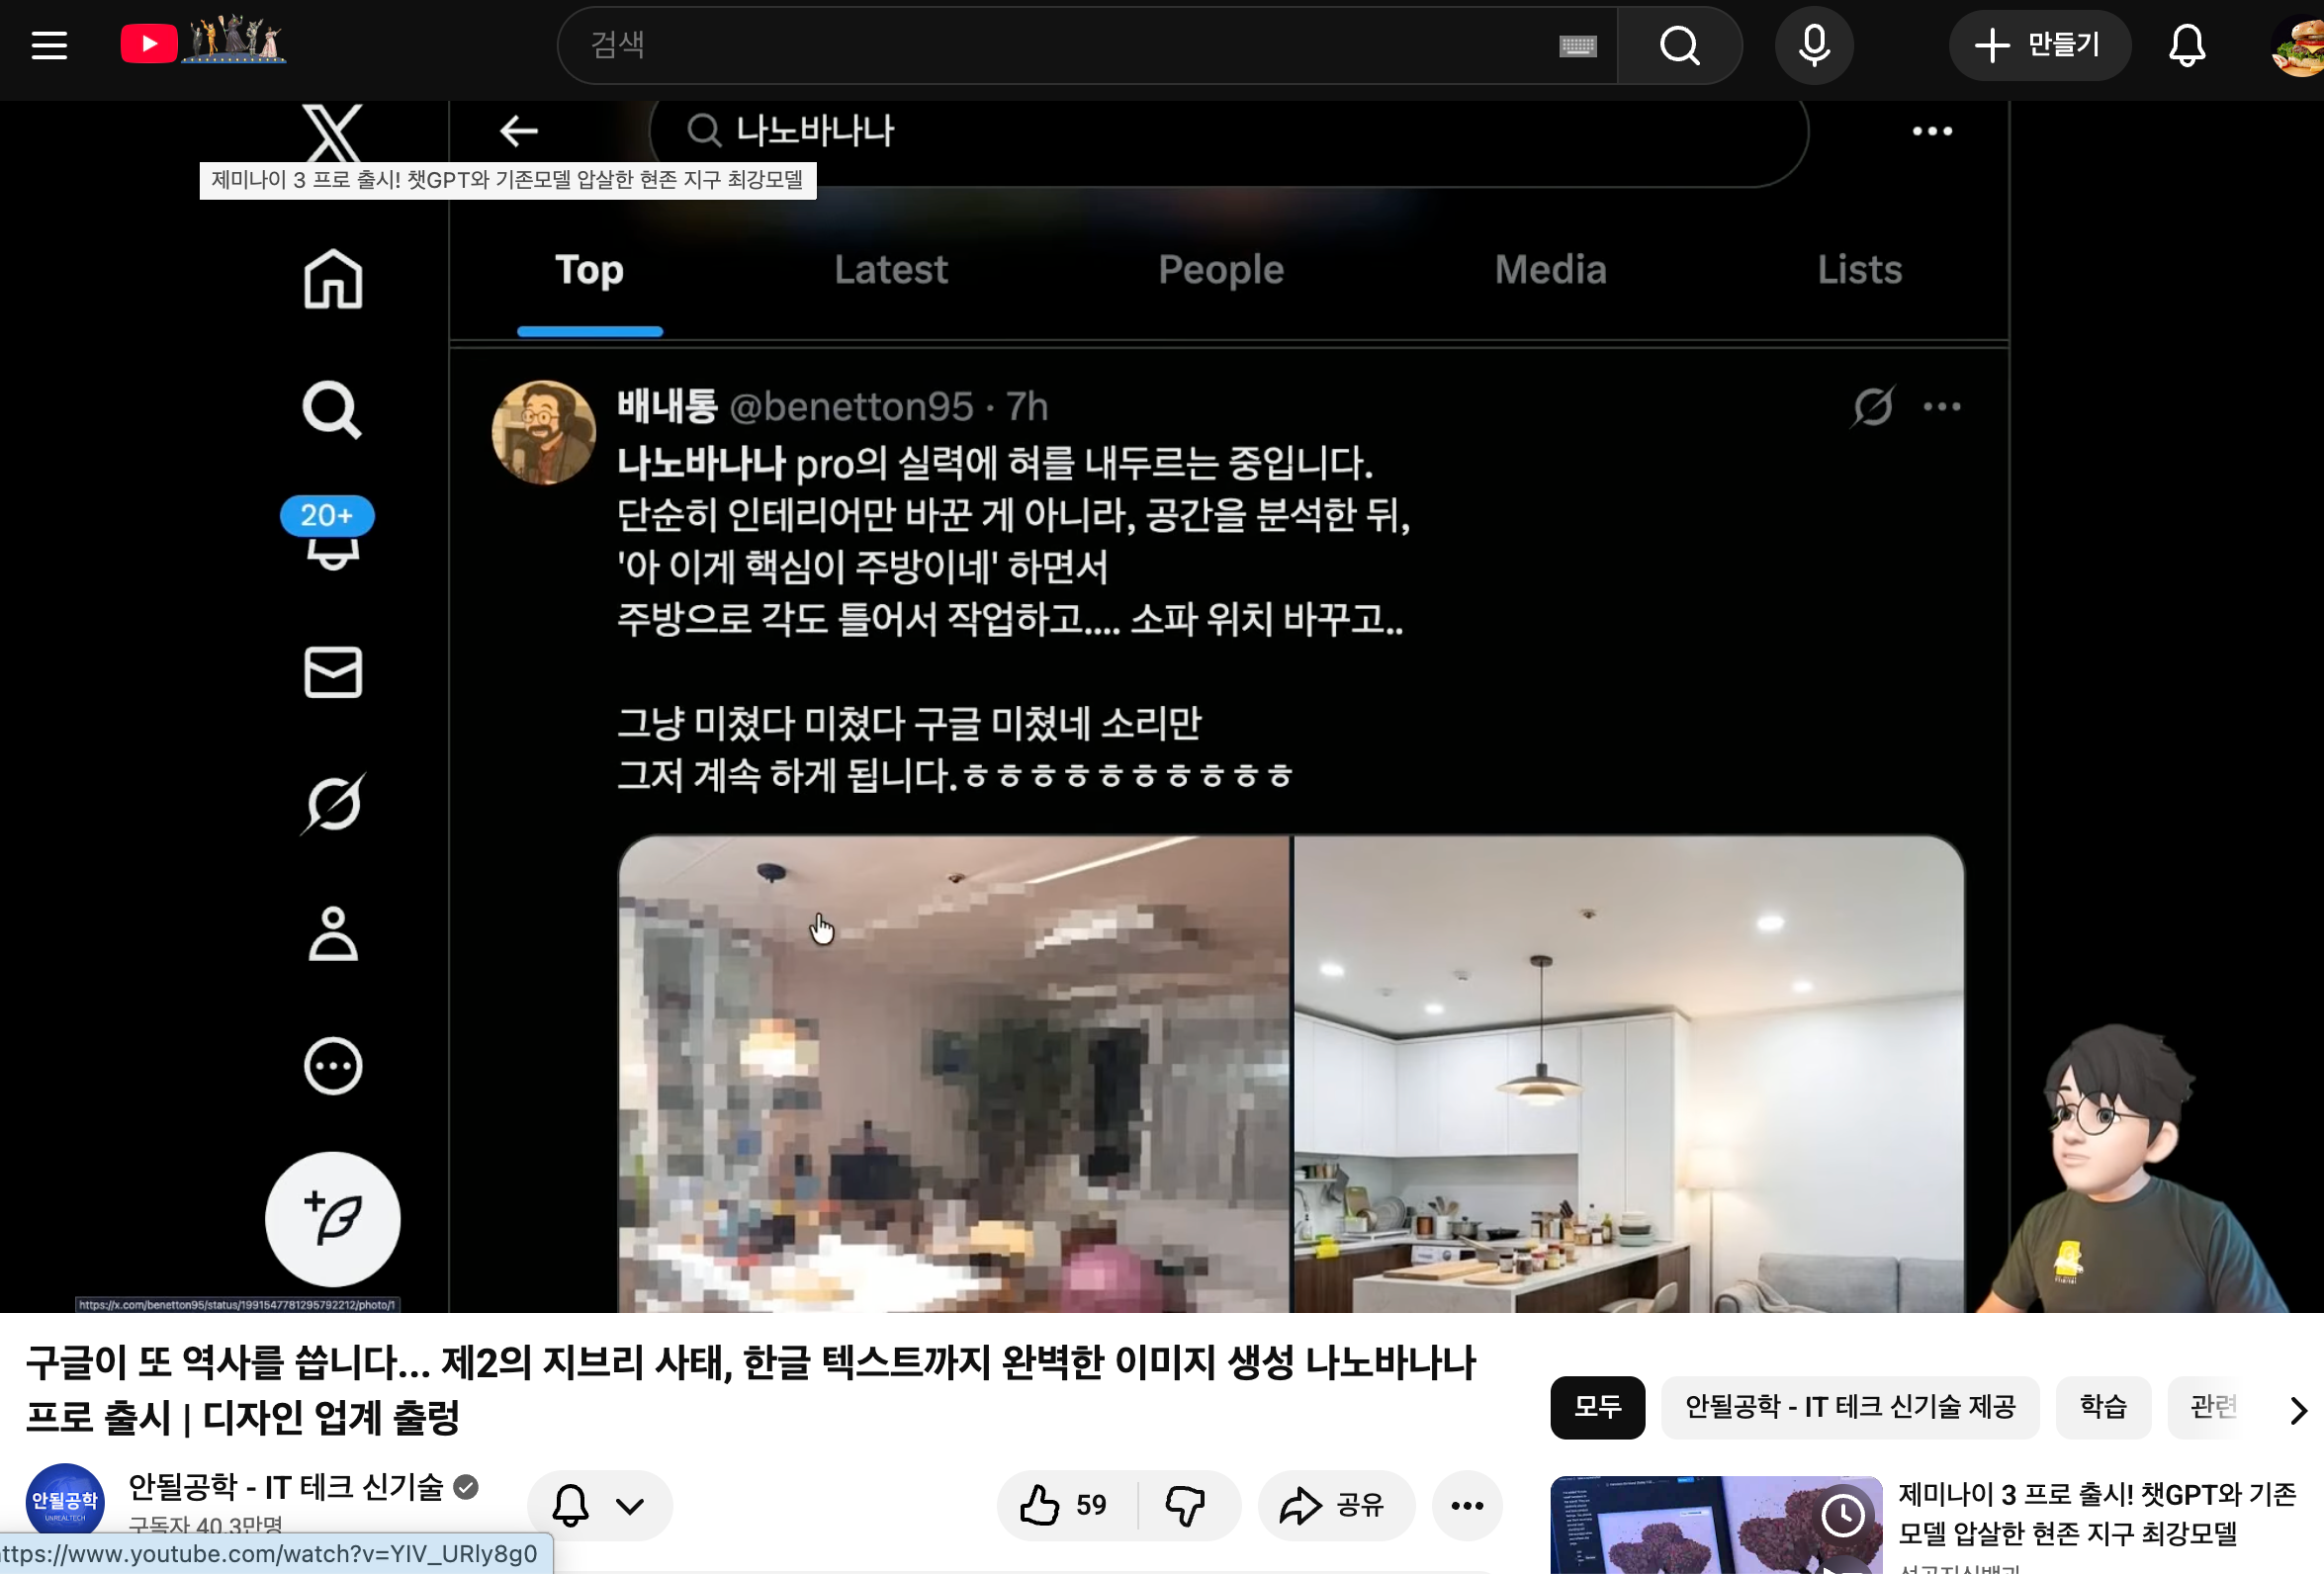The image size is (2324, 1574).
Task: Select the 안될공학 - IT 테크 신기술 제공 chip
Action: point(1848,1406)
